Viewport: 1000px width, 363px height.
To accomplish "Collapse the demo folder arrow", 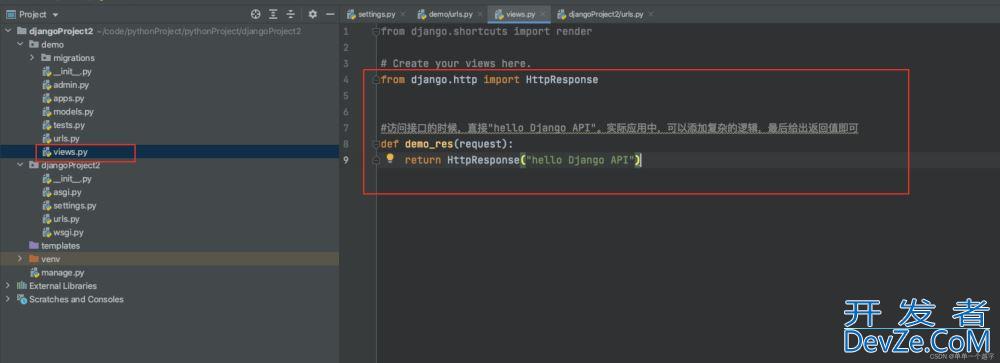I will click(x=21, y=45).
